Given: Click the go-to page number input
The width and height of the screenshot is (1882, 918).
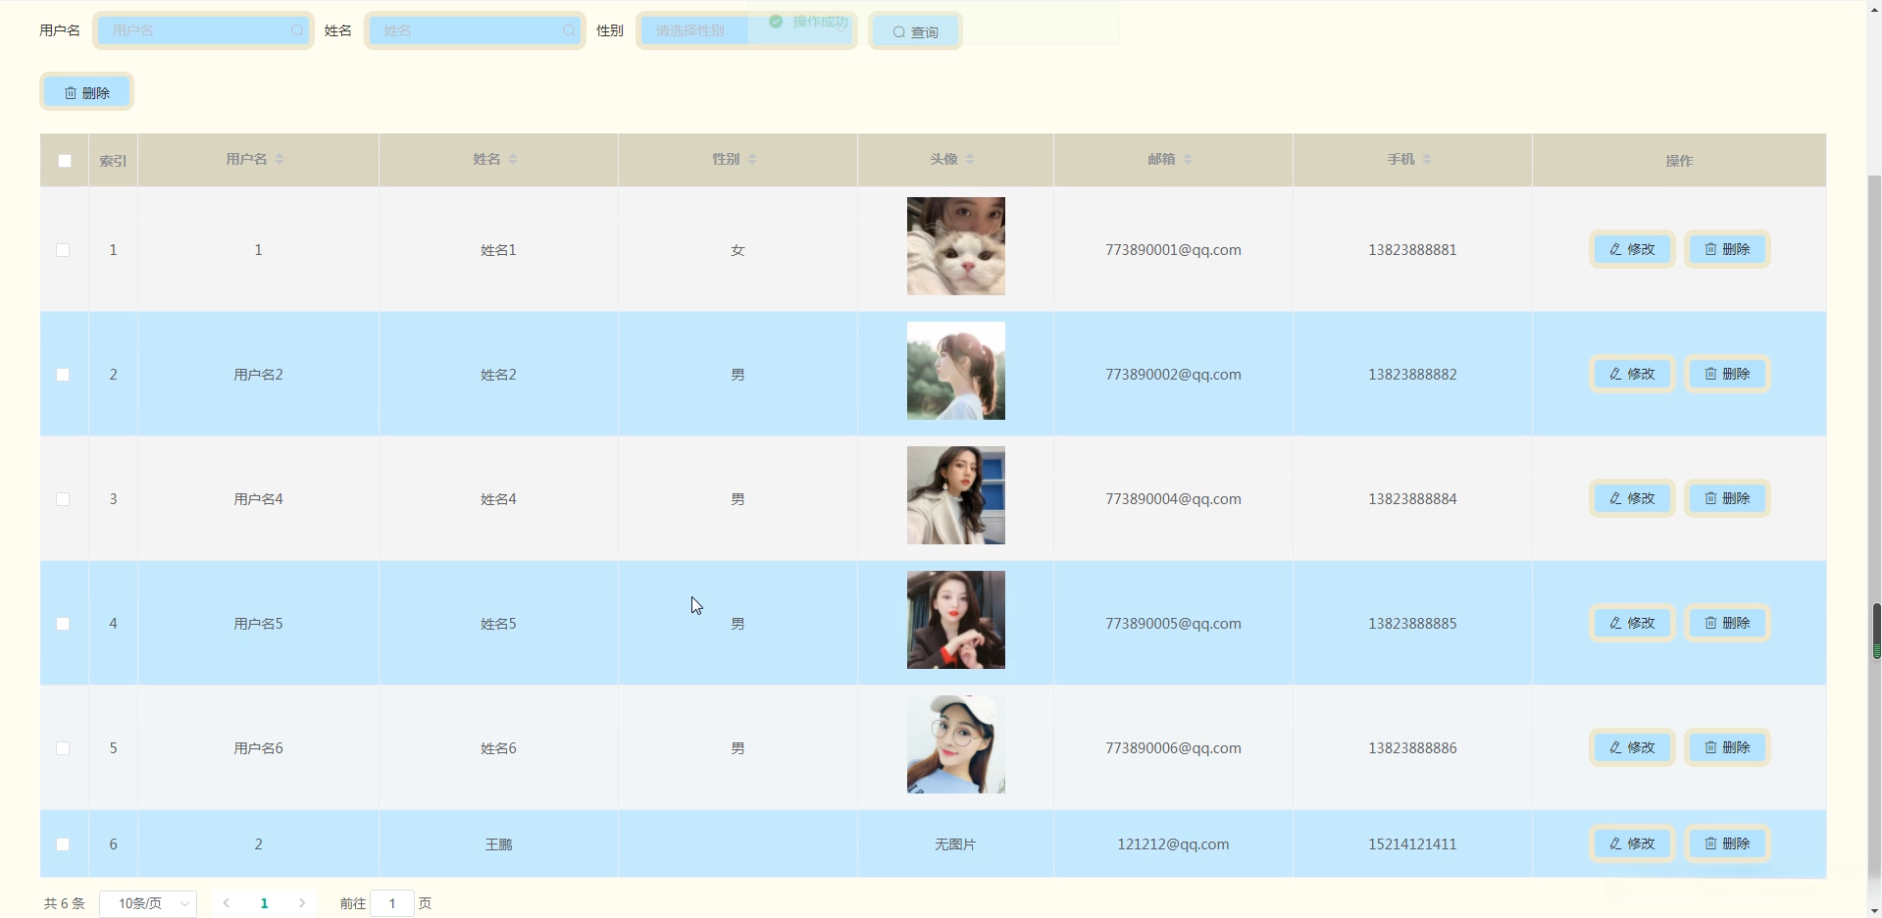Looking at the screenshot, I should coord(392,903).
